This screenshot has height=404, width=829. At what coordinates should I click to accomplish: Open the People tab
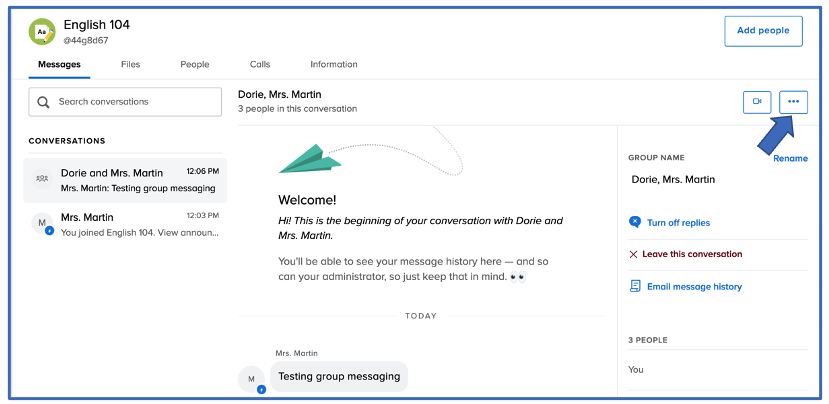click(194, 64)
